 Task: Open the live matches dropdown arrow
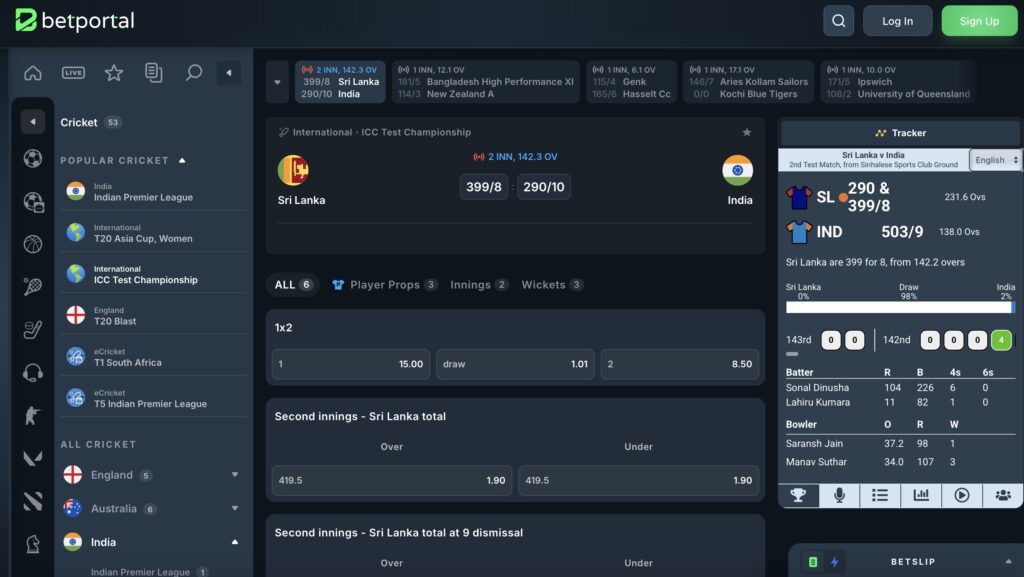(277, 82)
